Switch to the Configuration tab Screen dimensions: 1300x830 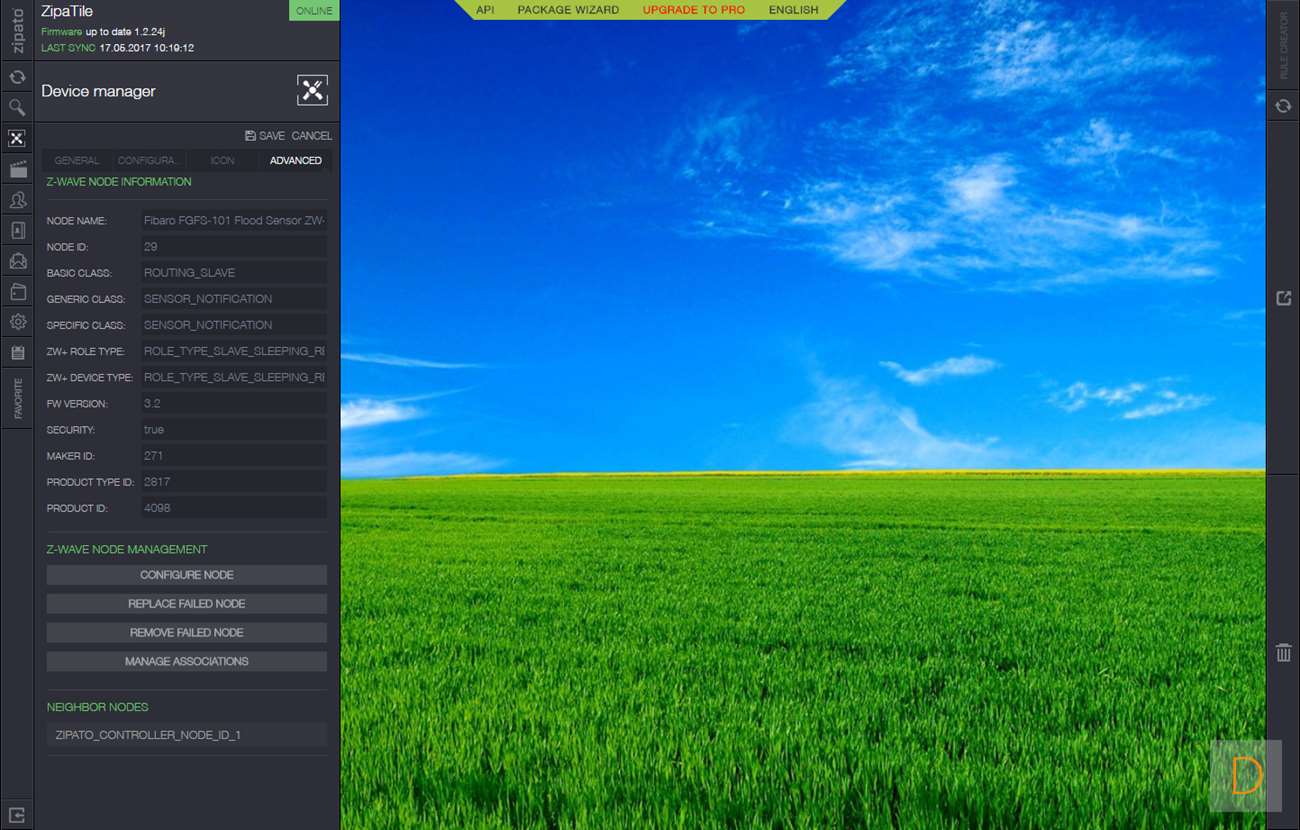149,160
